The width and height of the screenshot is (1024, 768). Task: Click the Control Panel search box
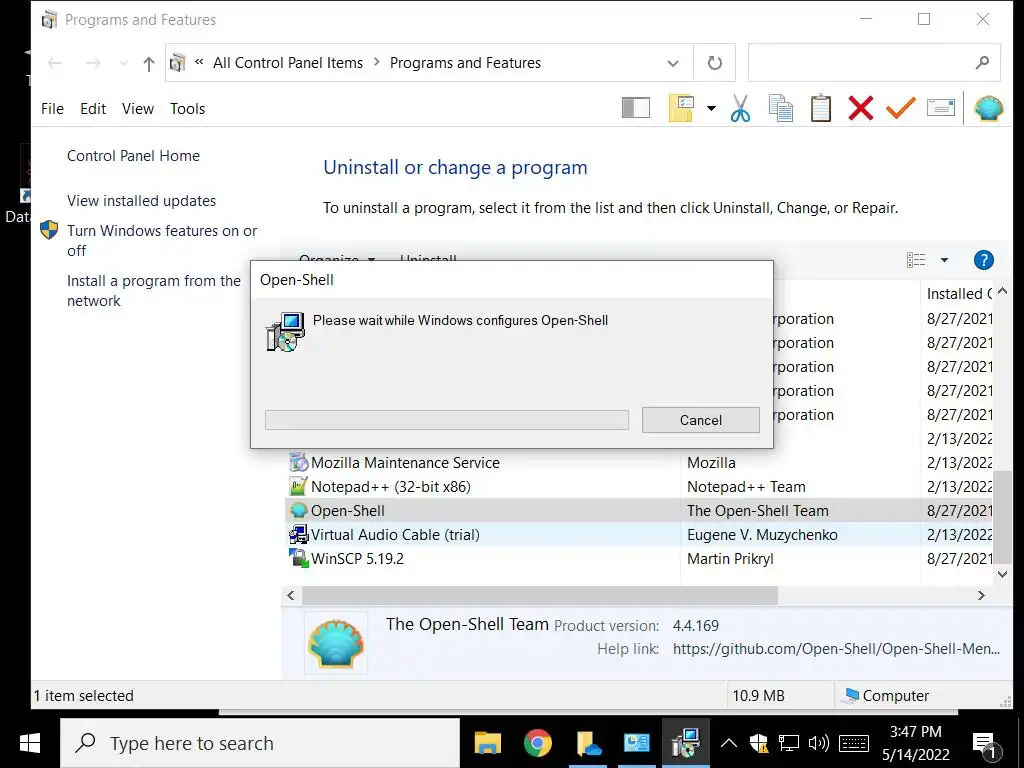pyautogui.click(x=874, y=63)
